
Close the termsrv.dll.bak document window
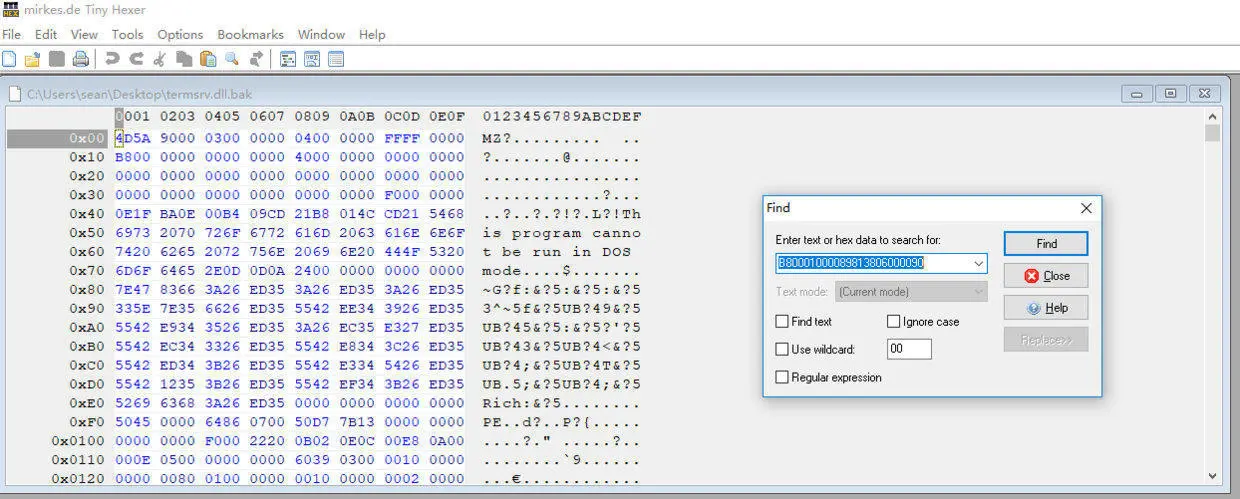coord(1204,94)
